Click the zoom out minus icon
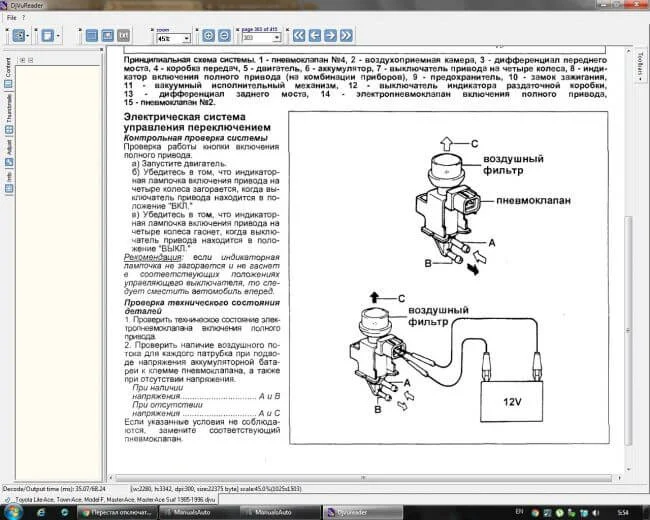Viewport: 650px width, 520px height. [x=225, y=35]
